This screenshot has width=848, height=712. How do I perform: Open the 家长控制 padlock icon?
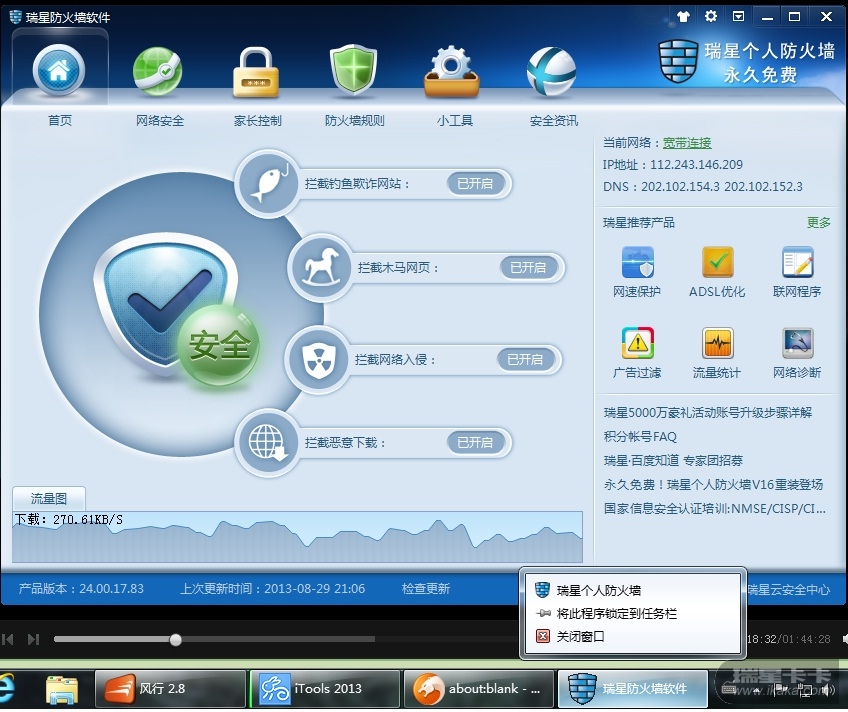pyautogui.click(x=256, y=72)
